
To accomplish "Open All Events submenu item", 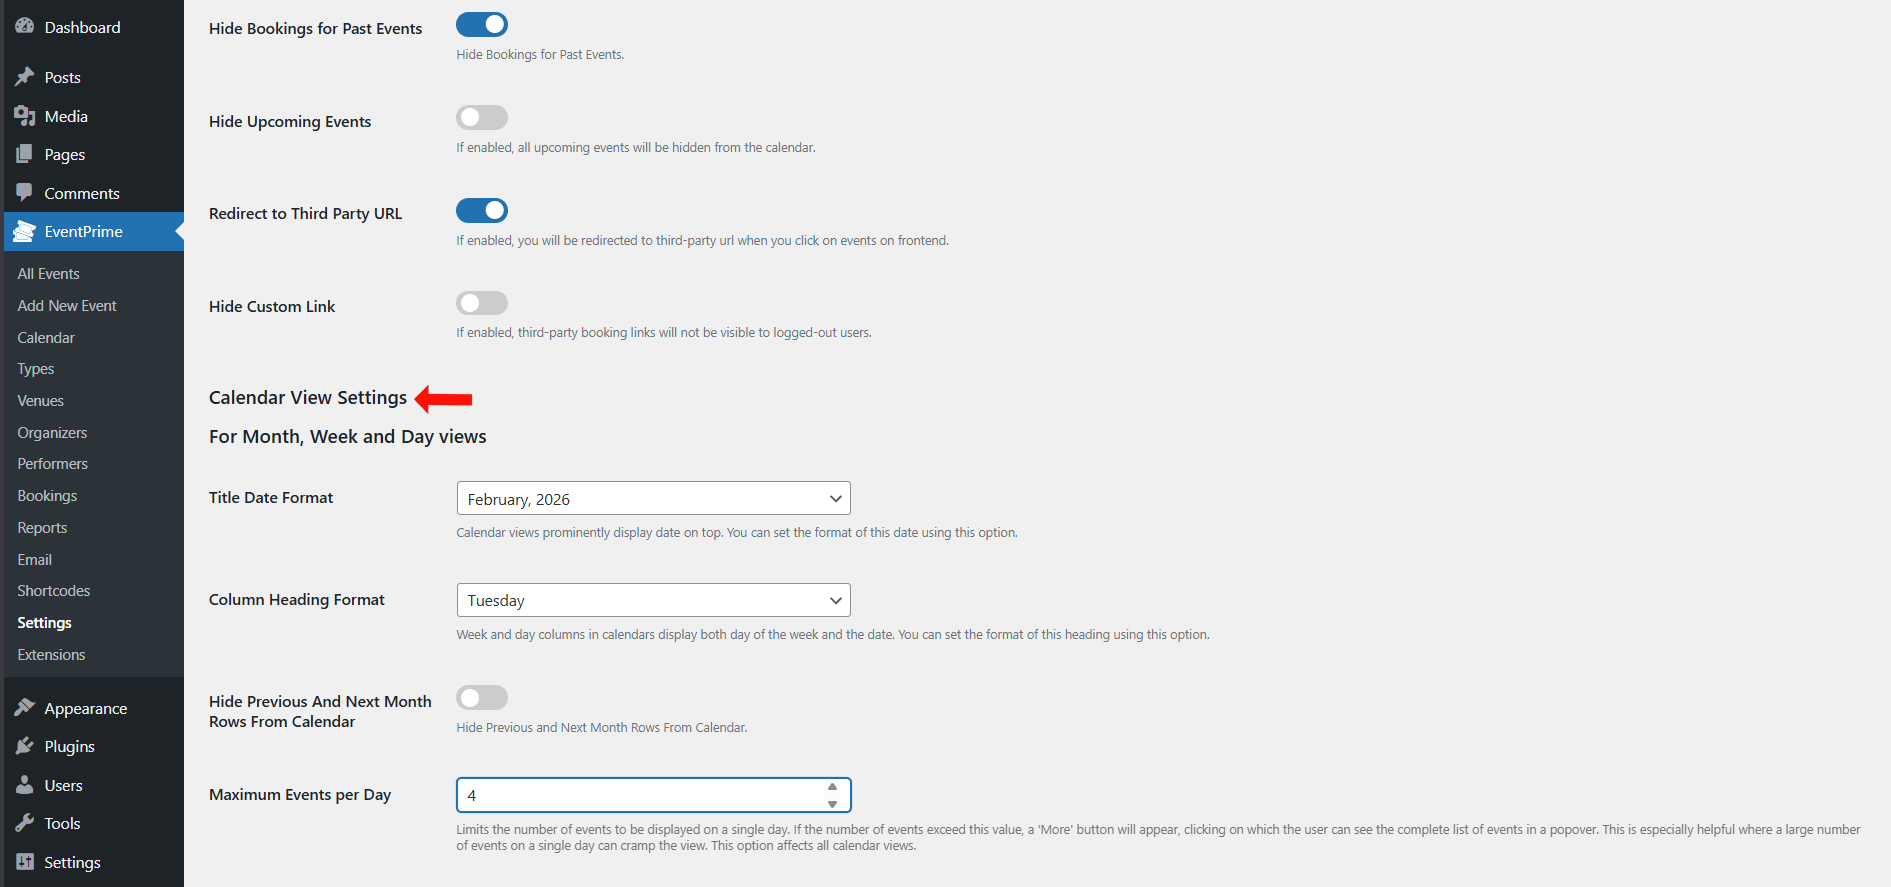I will (48, 274).
